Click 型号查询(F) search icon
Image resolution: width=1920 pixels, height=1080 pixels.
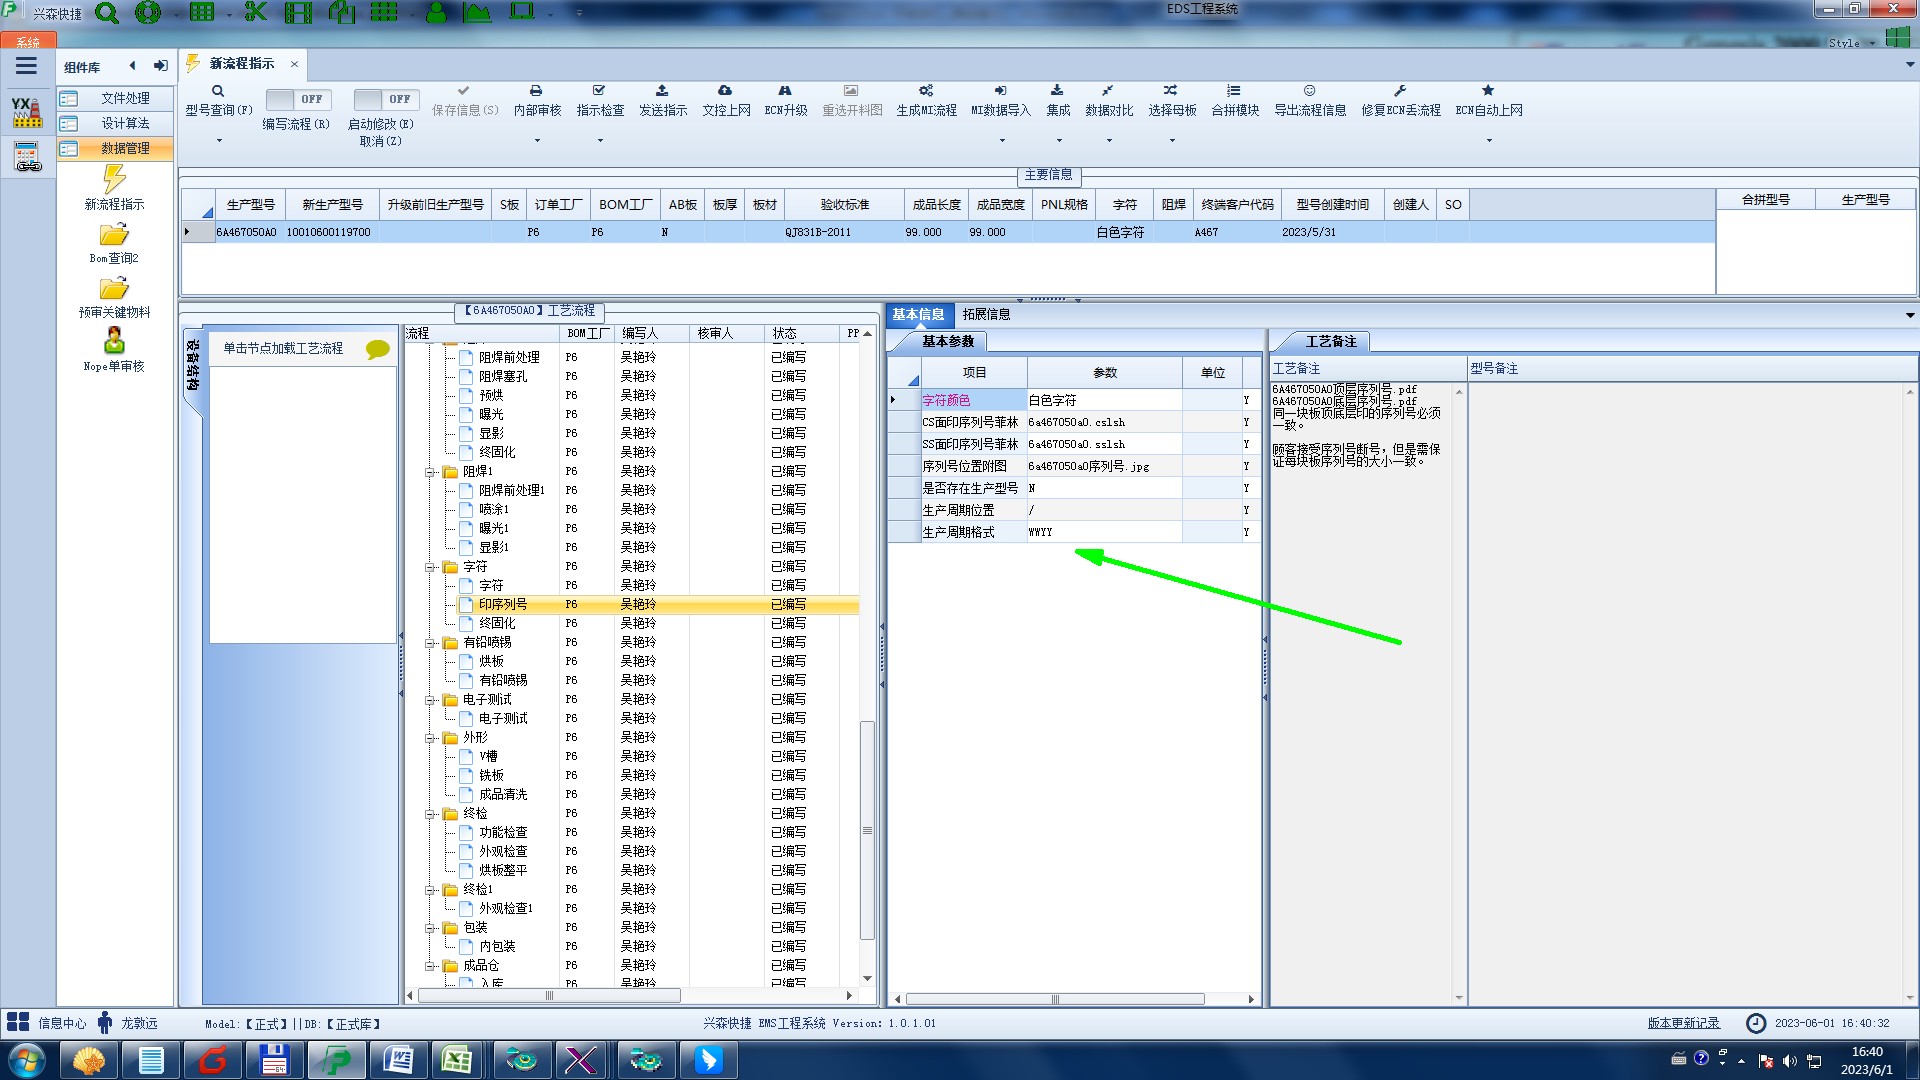pos(218,91)
